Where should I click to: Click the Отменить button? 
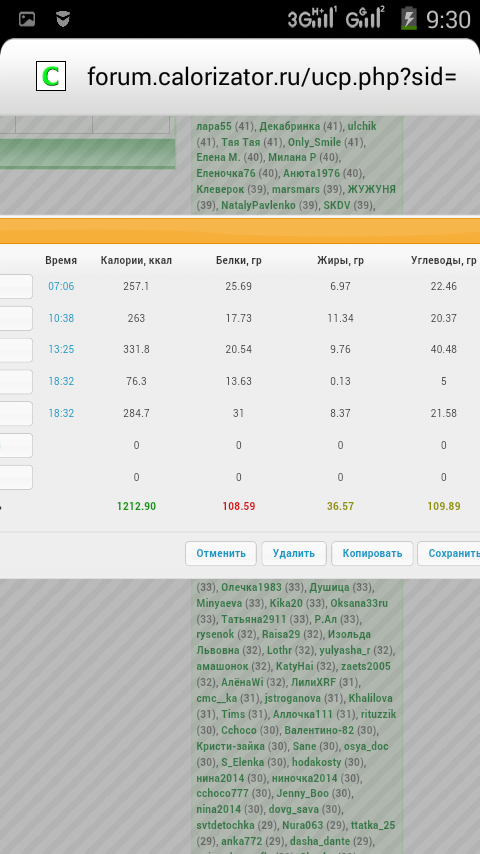[x=221, y=553]
